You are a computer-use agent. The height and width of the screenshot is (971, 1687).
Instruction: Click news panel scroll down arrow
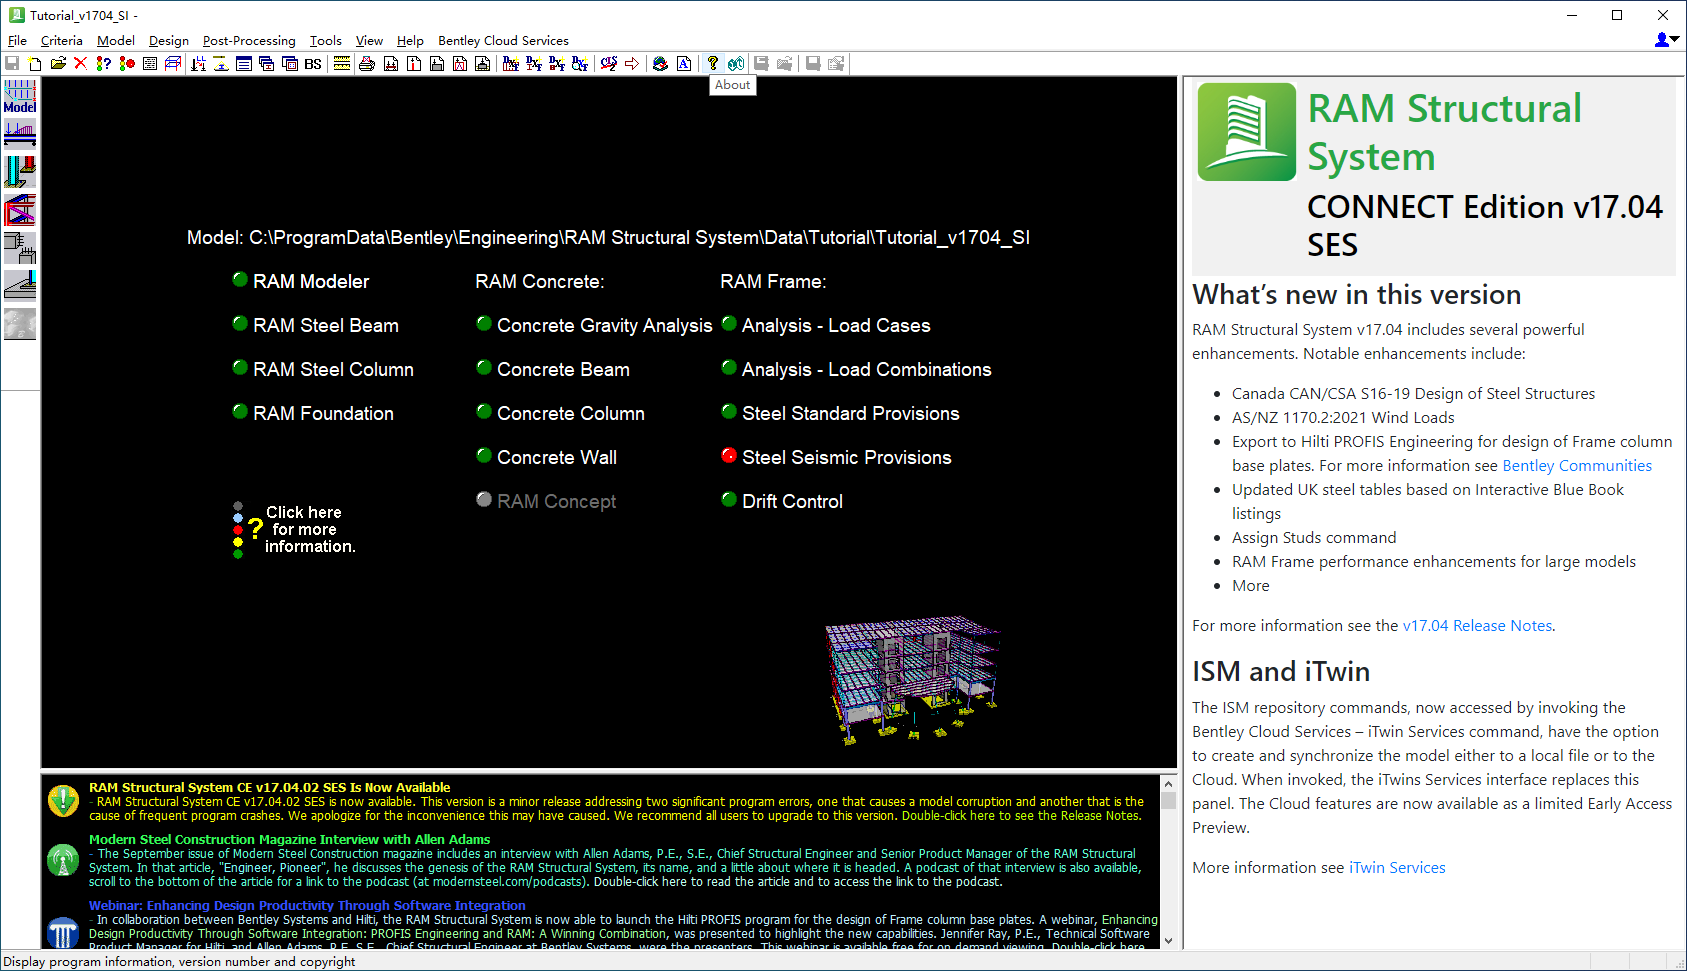pyautogui.click(x=1168, y=940)
